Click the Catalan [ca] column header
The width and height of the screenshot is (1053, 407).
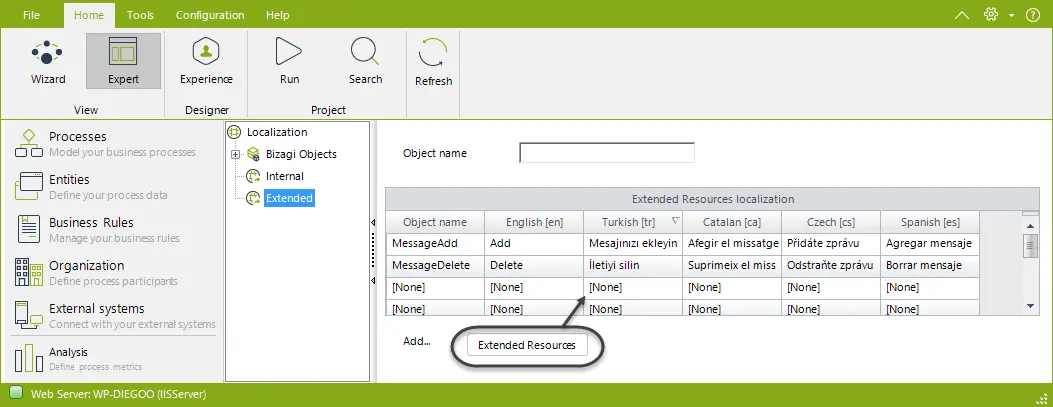point(731,222)
